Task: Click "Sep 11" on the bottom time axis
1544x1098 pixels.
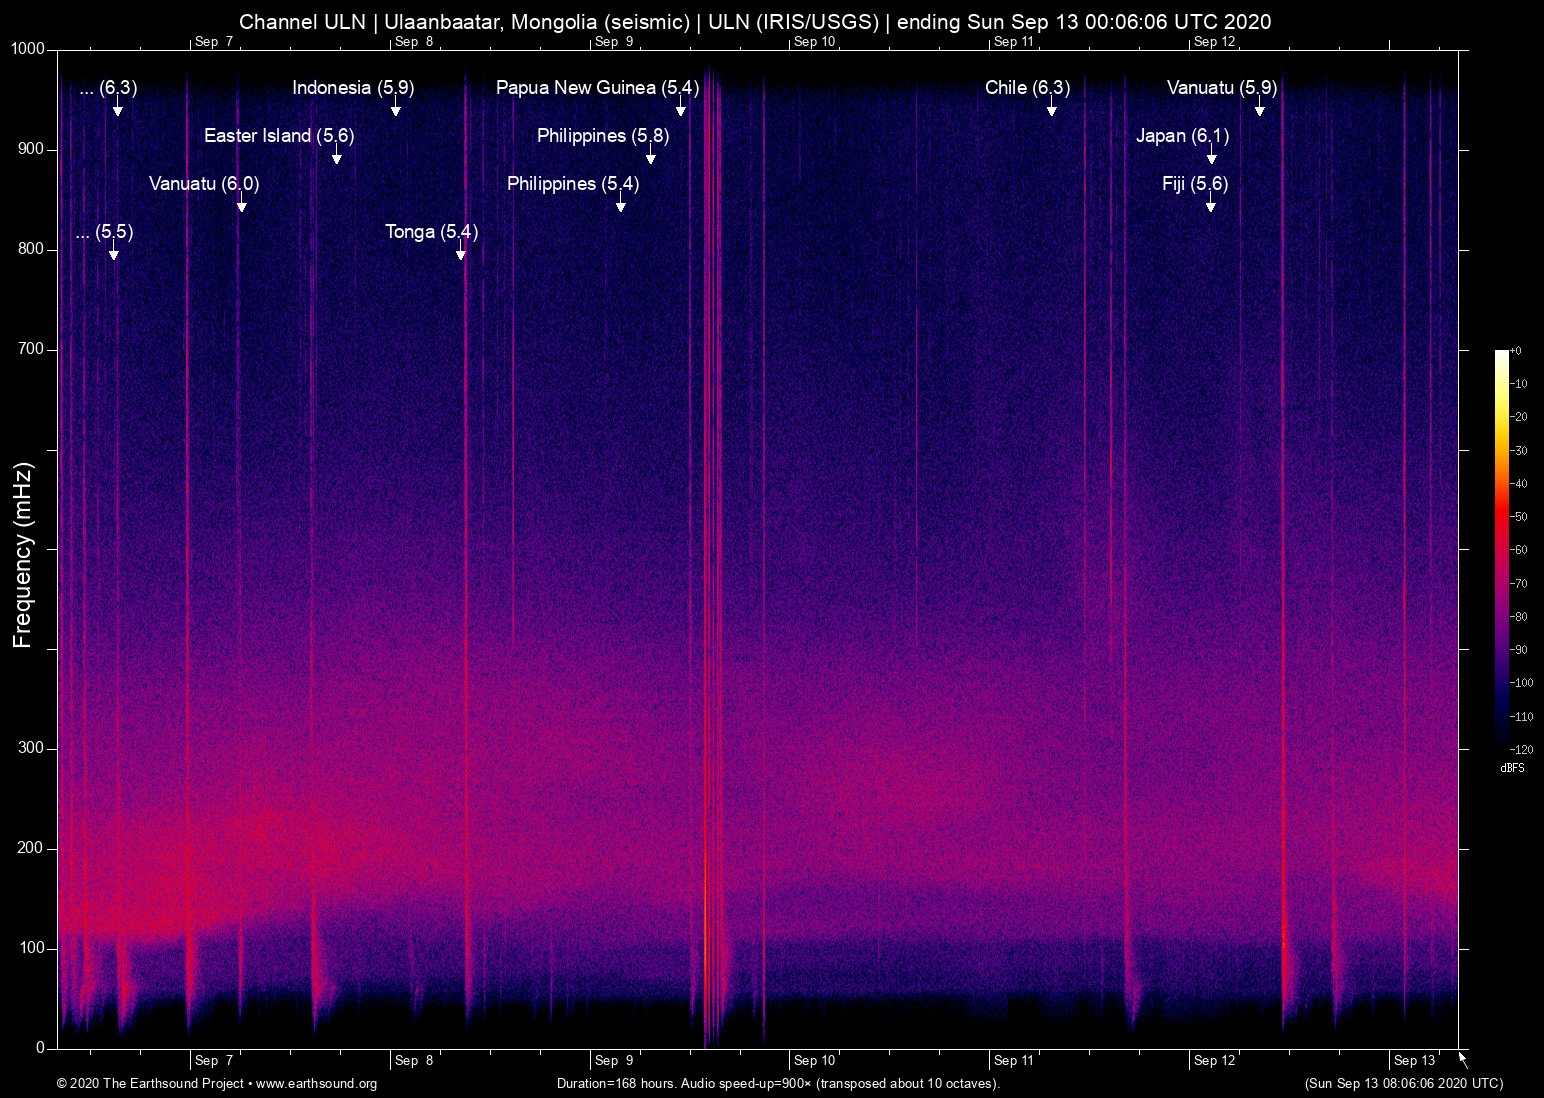Action: (1014, 1060)
